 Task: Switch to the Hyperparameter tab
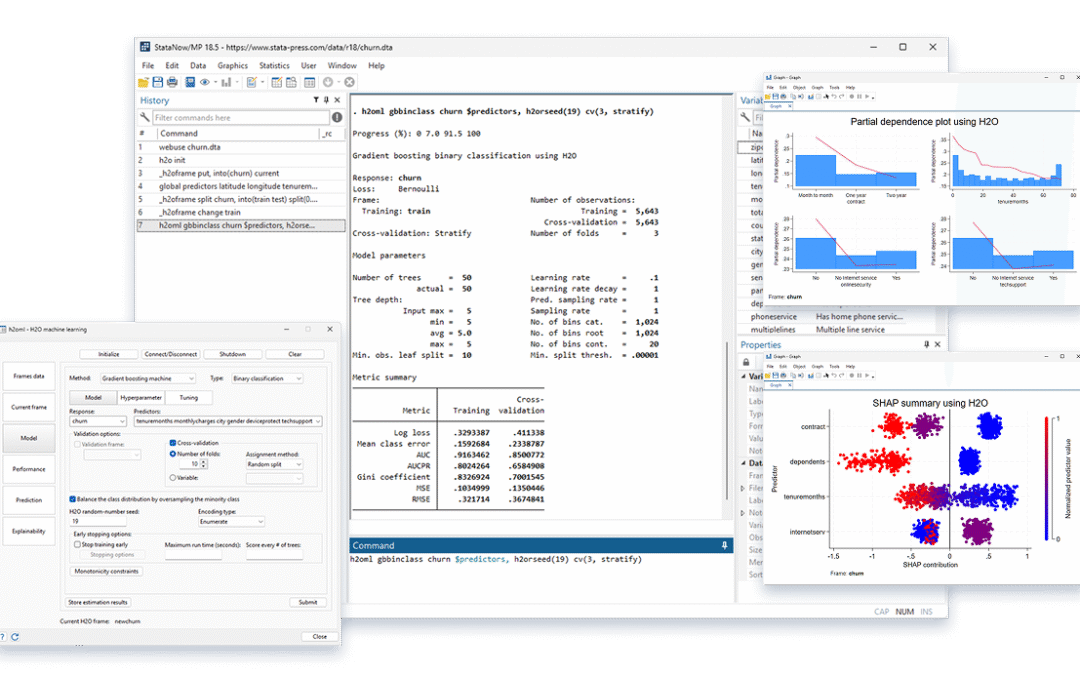(x=141, y=397)
